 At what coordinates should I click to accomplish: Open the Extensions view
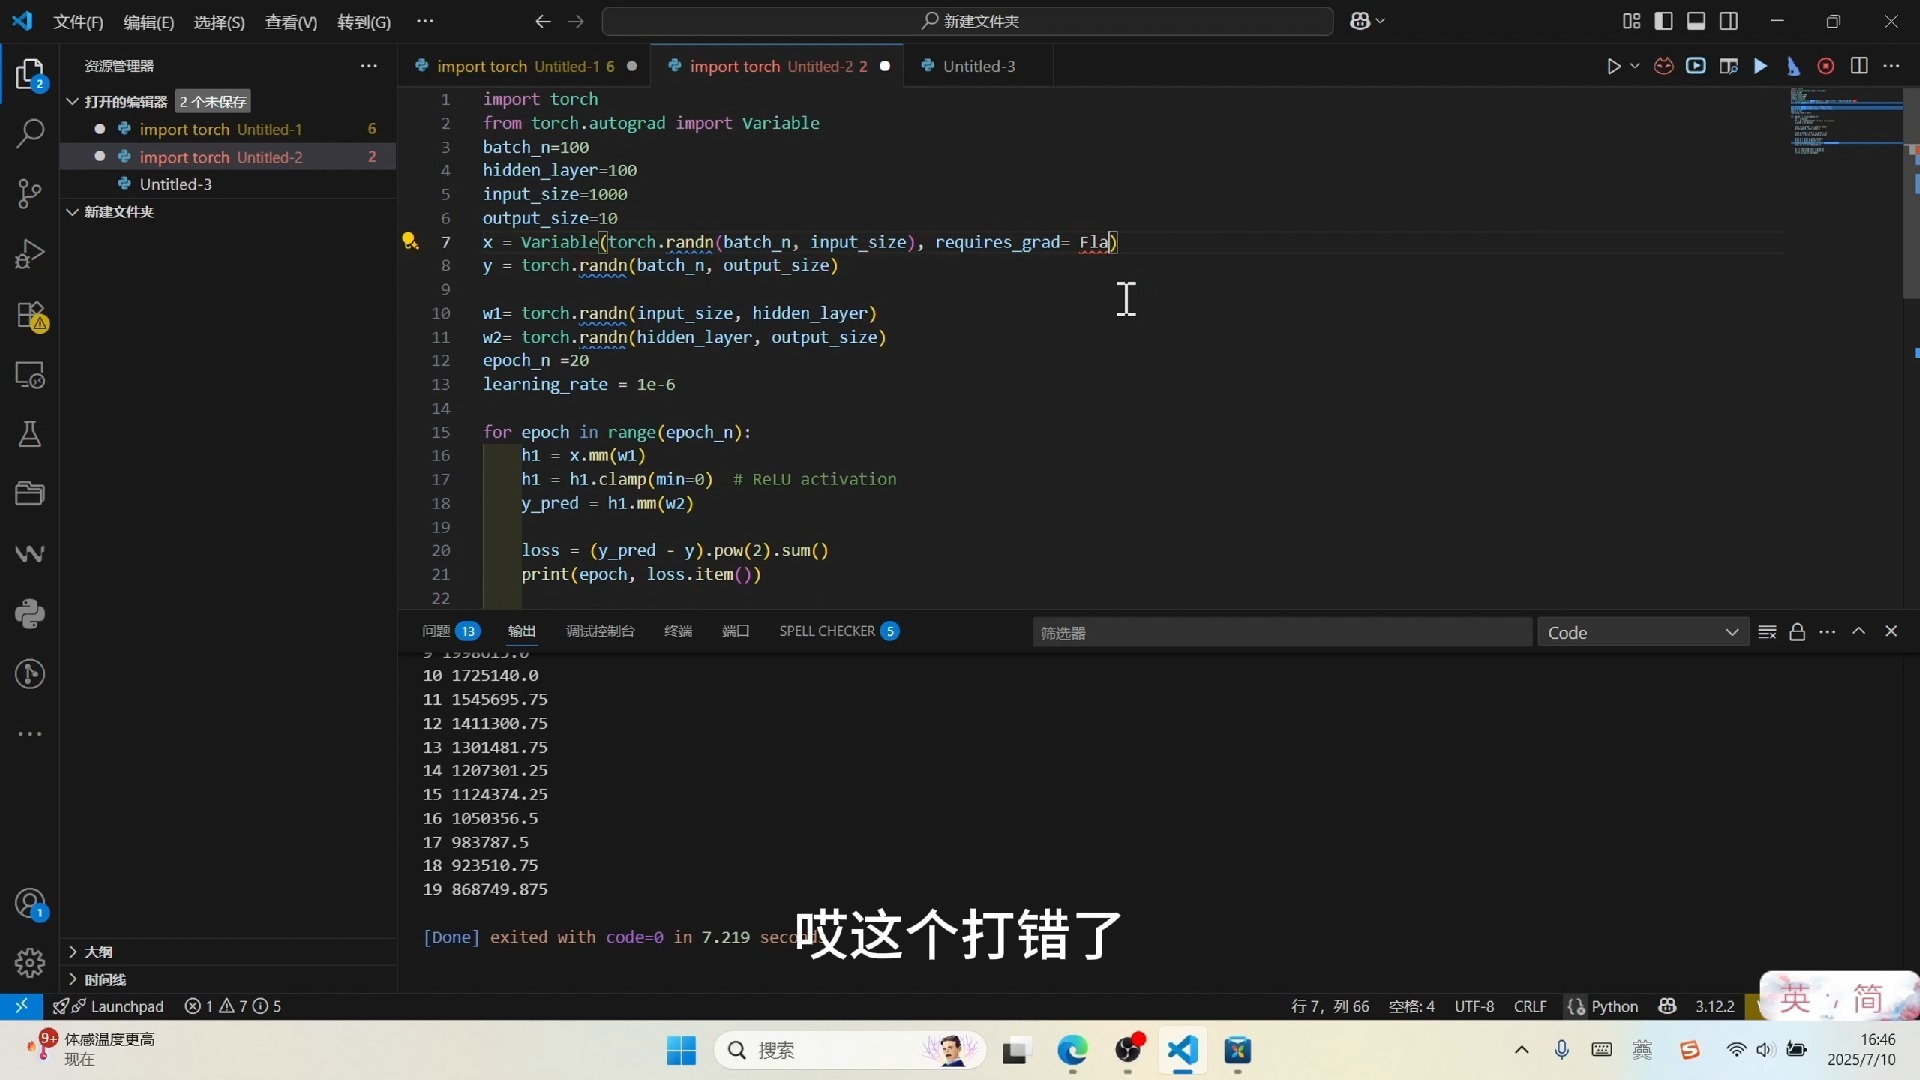(30, 315)
